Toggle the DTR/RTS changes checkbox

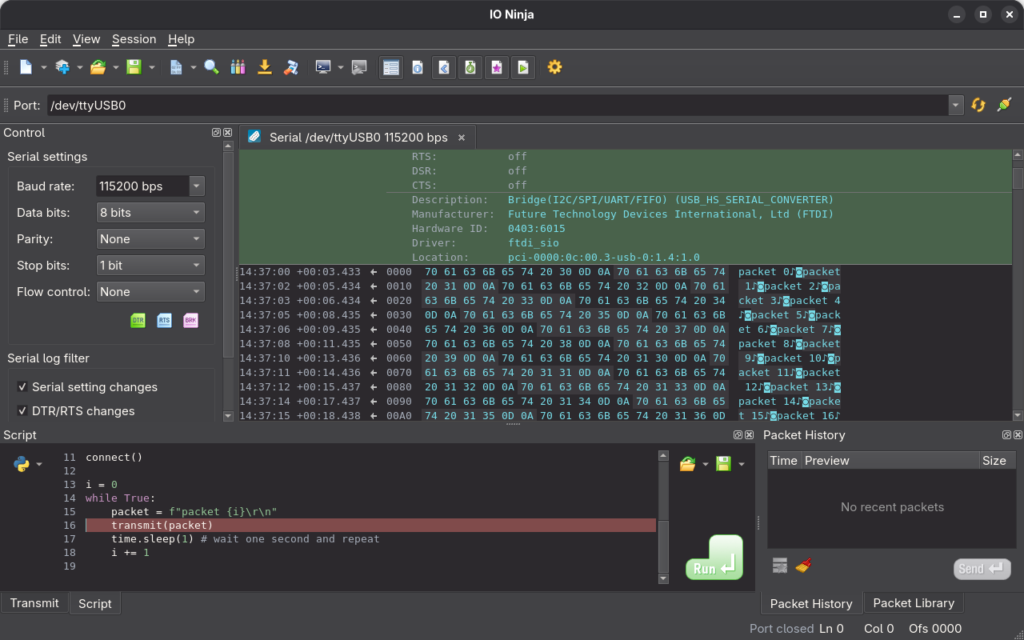[x=22, y=411]
